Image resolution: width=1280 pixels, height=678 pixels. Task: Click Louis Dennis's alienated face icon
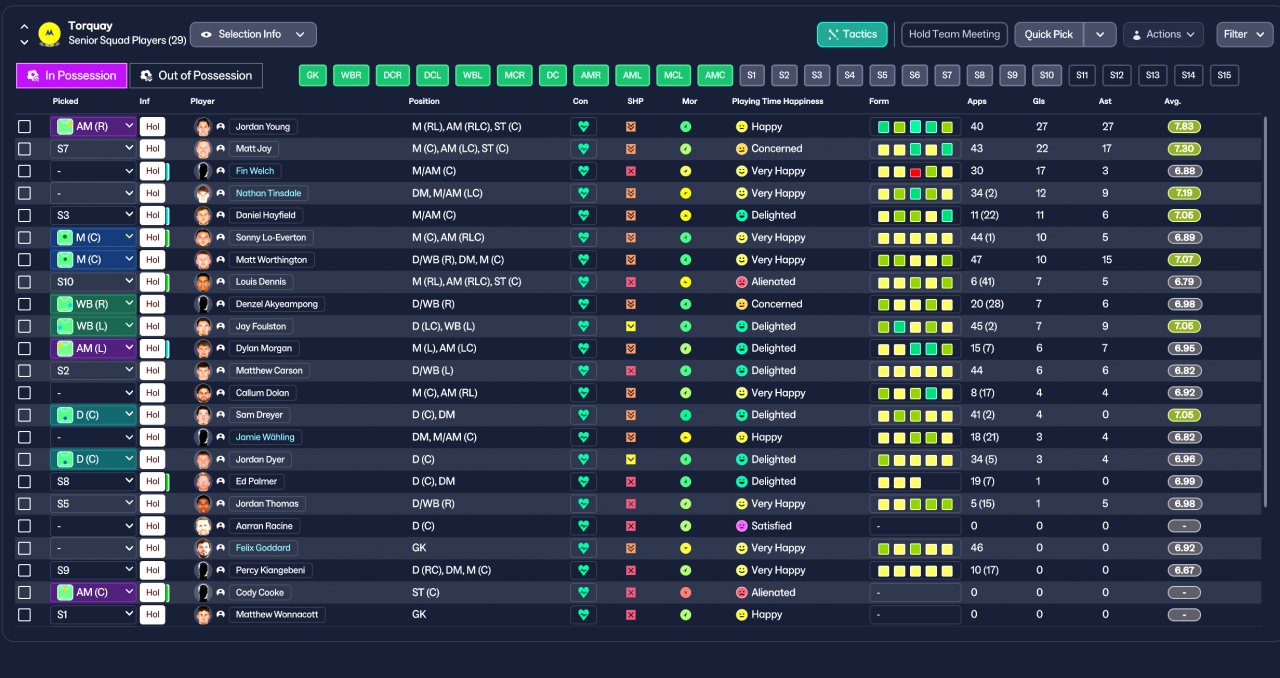(x=741, y=282)
